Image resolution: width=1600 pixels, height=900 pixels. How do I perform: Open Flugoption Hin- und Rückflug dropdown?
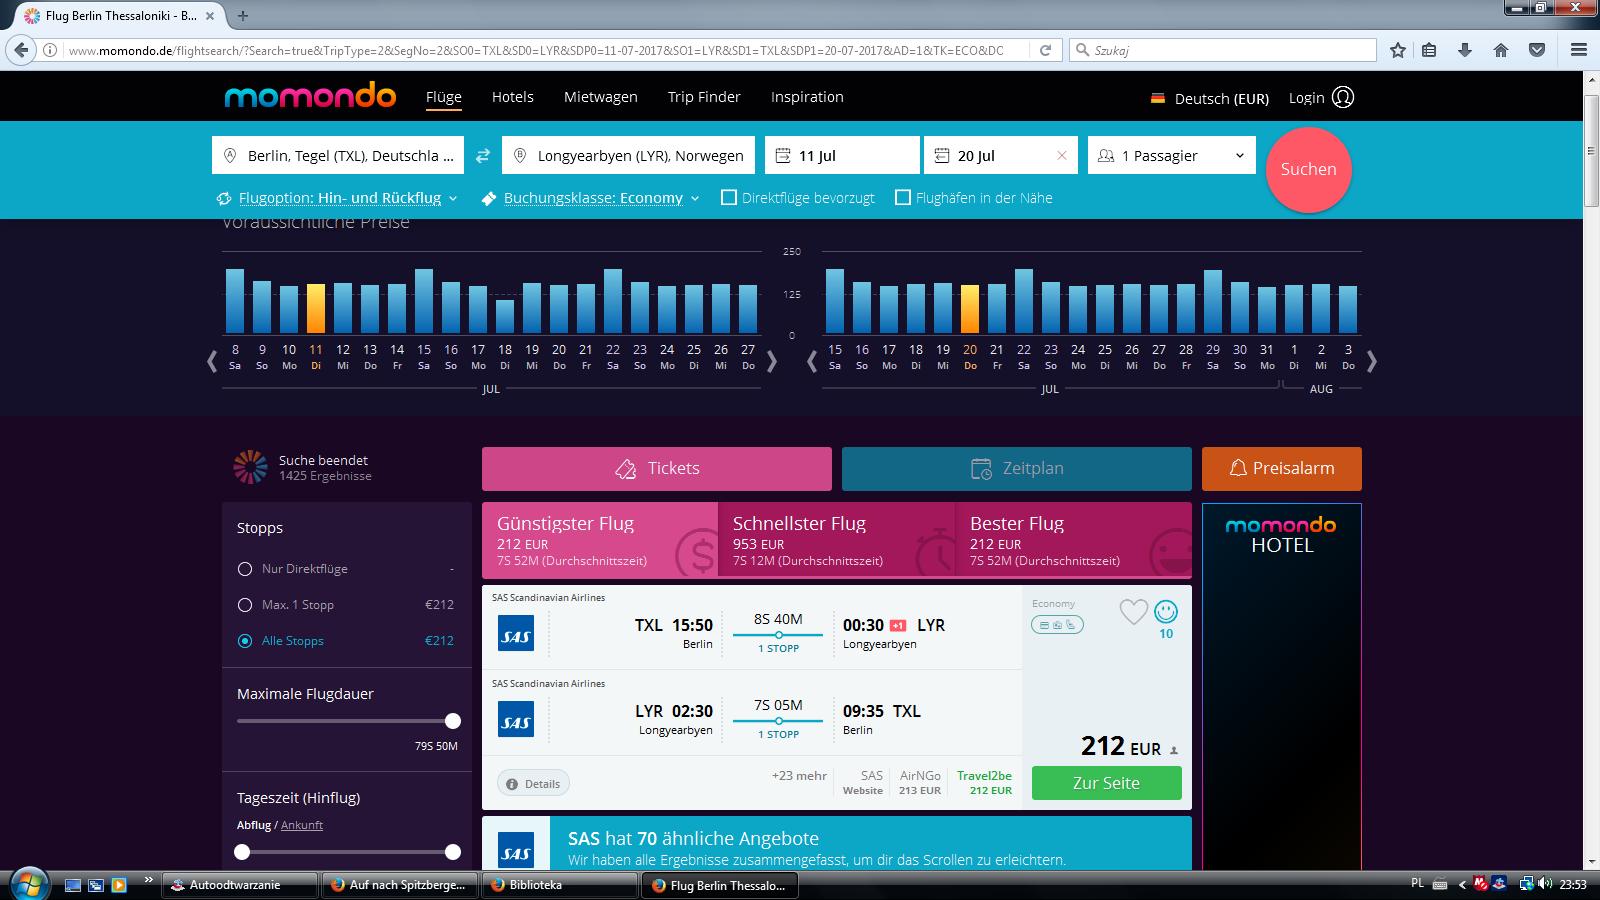pos(337,198)
